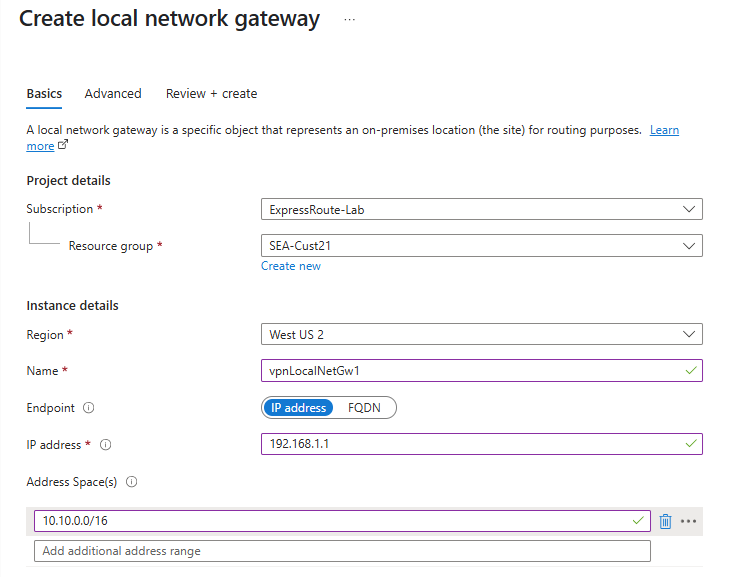The image size is (732, 577).
Task: Open title ellipsis more options menu
Action: pyautogui.click(x=350, y=19)
